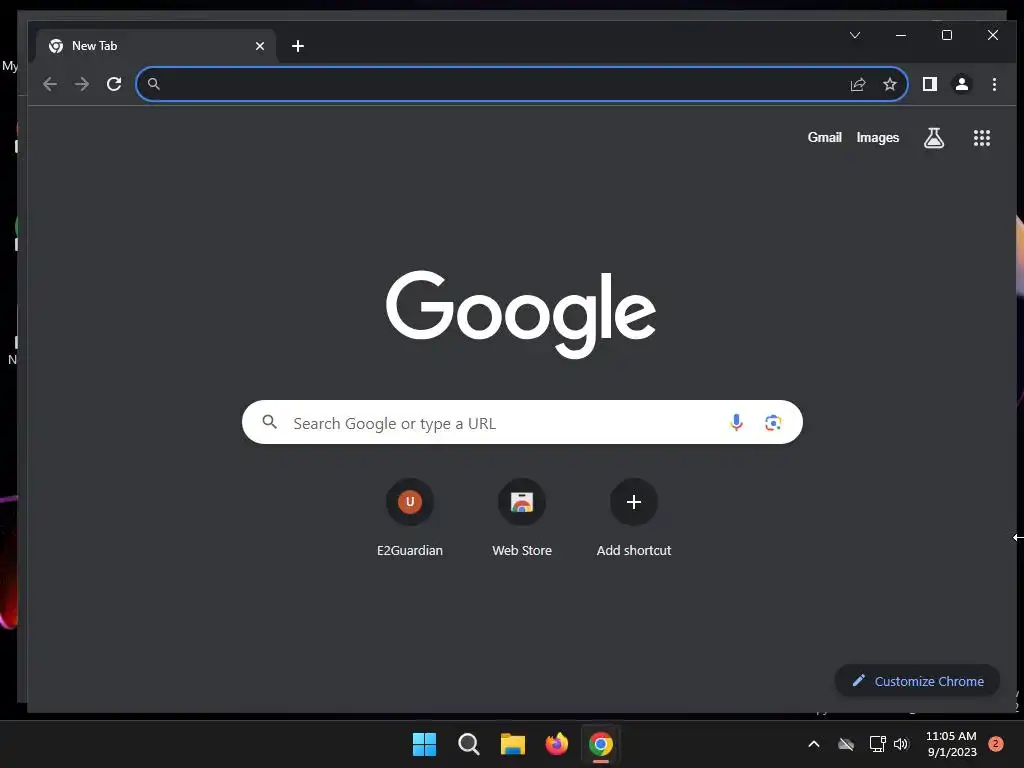The width and height of the screenshot is (1024, 768).
Task: Open taskbar Search
Action: (x=468, y=744)
